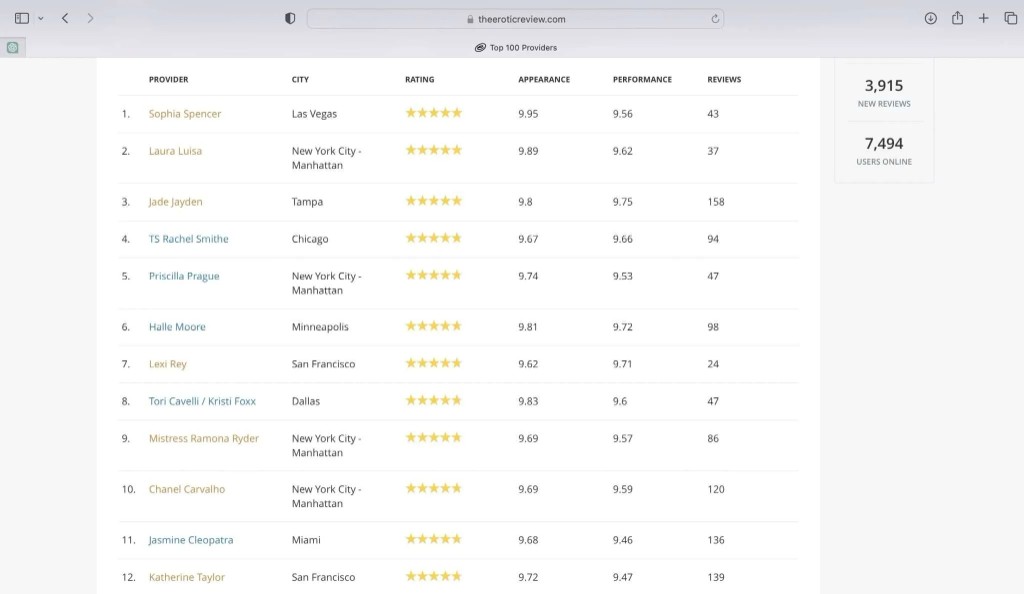
Task: Select the pinned tab with green icon
Action: point(12,47)
